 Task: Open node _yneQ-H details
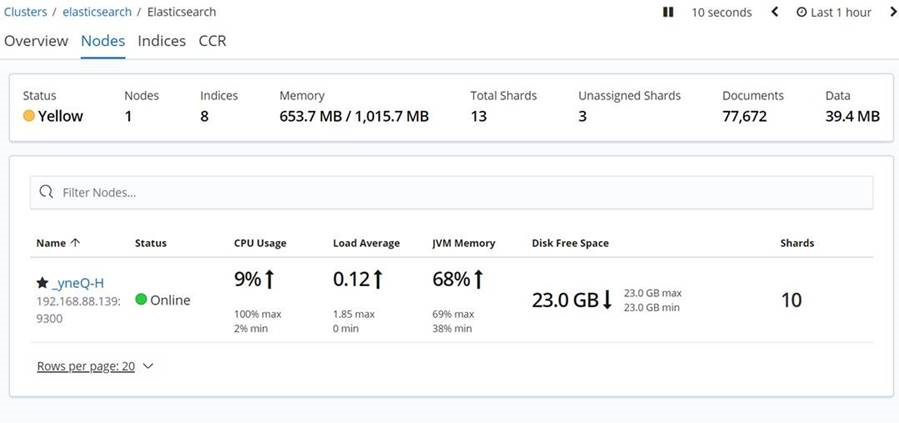(77, 283)
